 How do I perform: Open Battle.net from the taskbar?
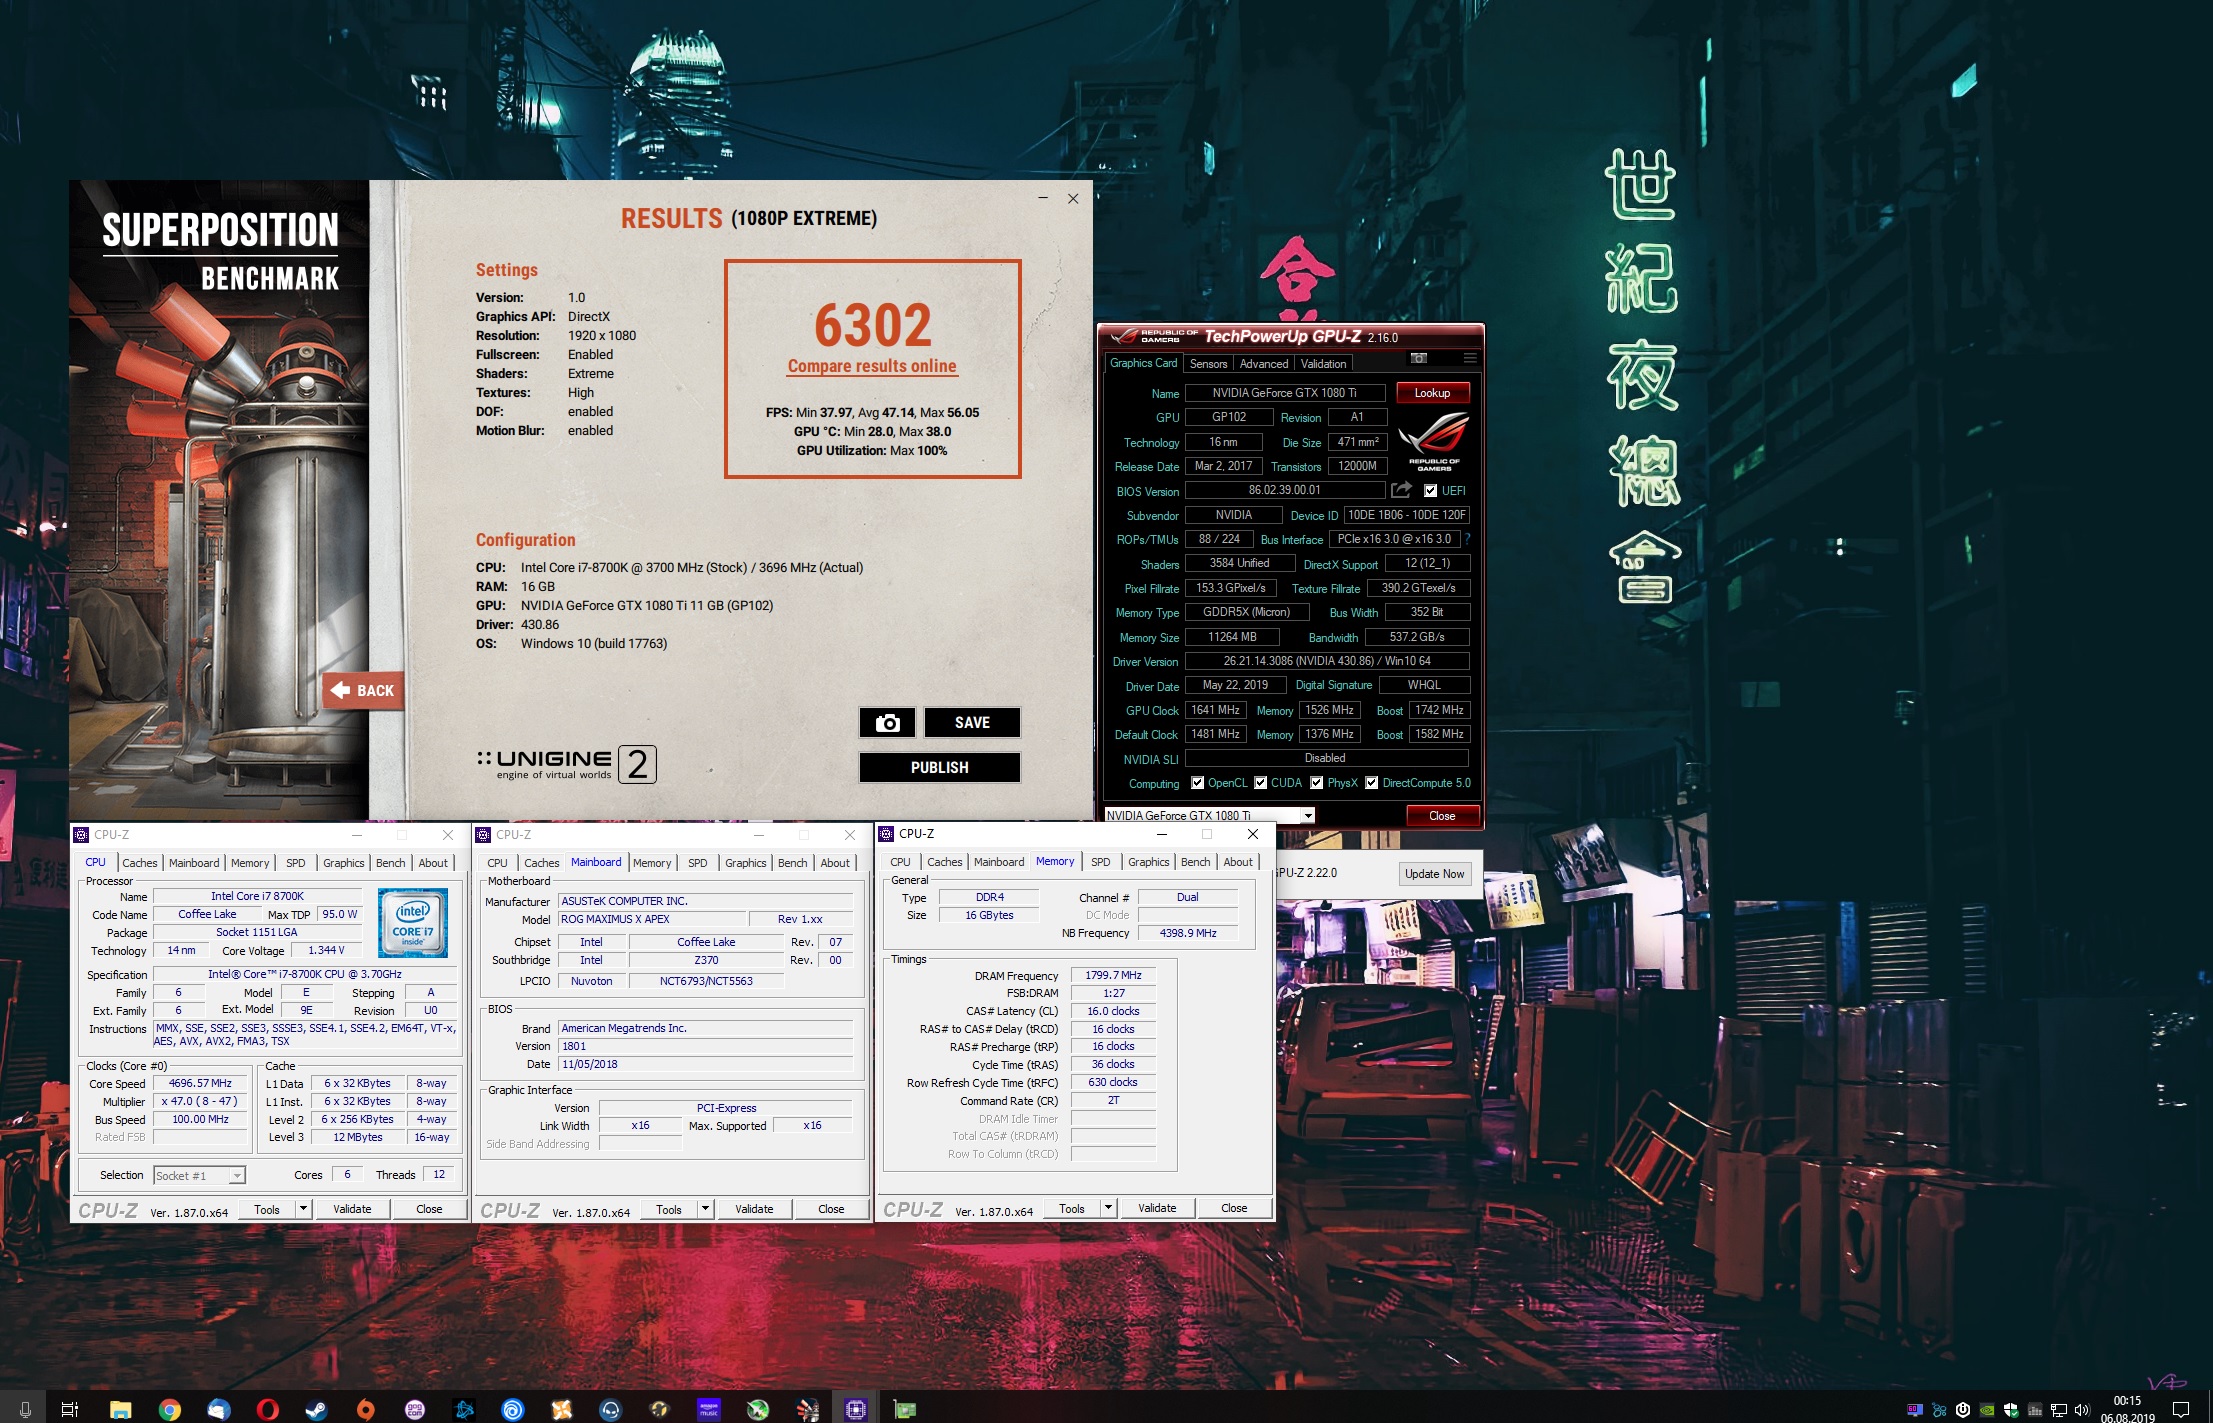(x=464, y=1409)
